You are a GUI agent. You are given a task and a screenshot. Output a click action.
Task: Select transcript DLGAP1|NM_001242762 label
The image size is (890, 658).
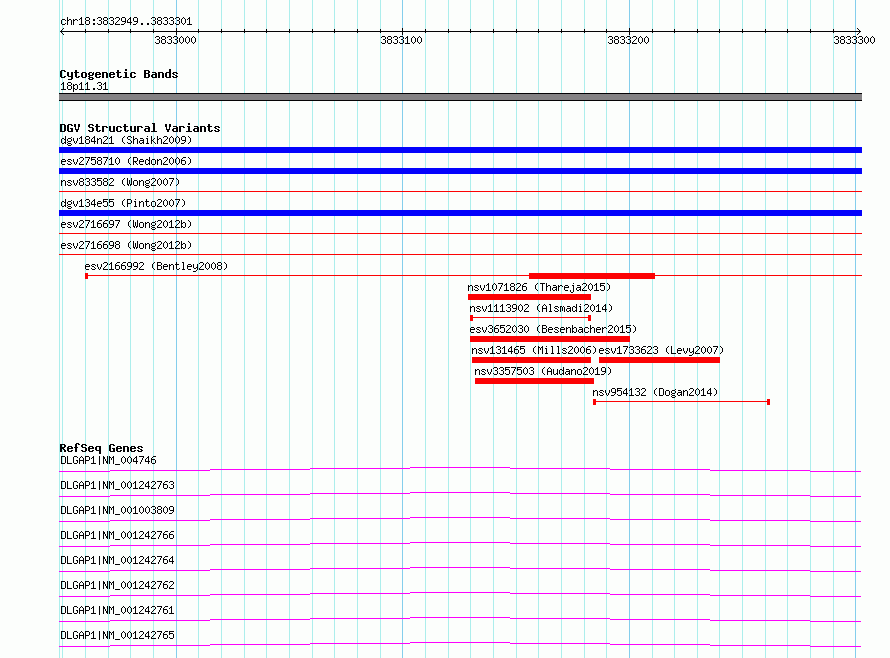point(117,585)
